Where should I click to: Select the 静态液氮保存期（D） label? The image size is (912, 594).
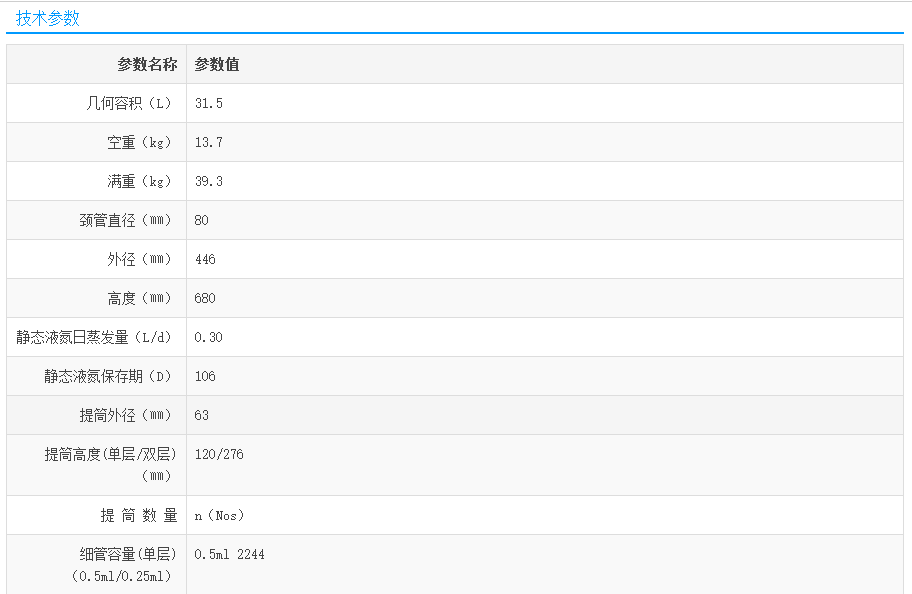[x=108, y=376]
